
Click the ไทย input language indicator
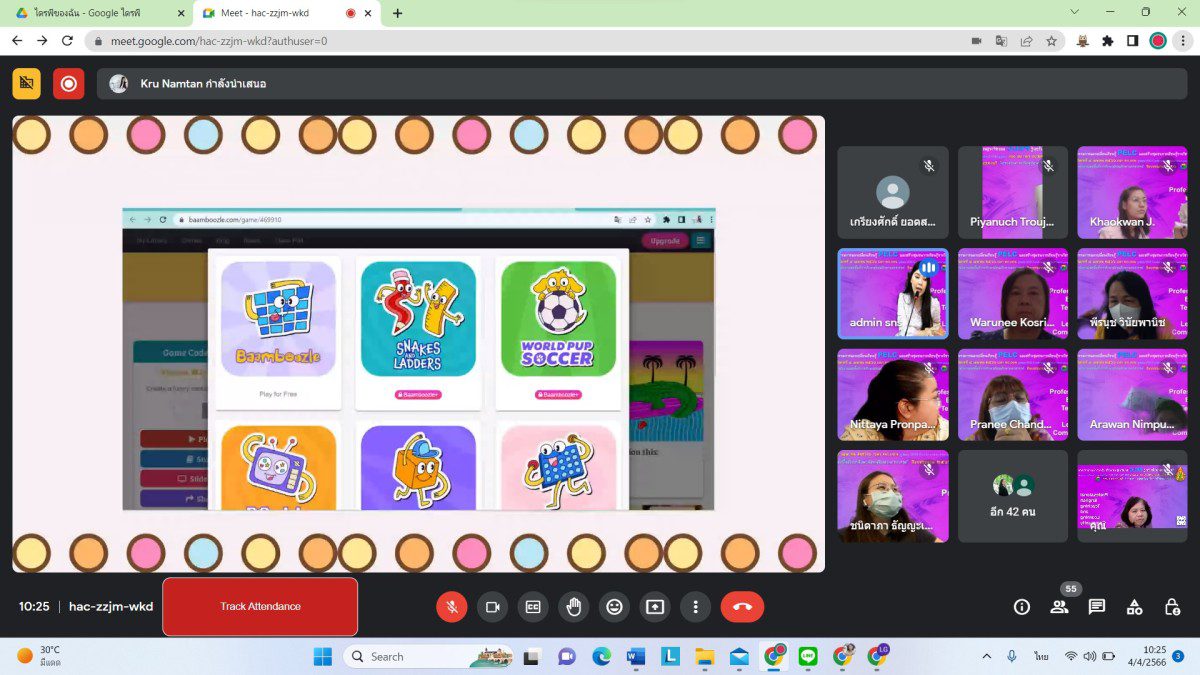point(1042,656)
